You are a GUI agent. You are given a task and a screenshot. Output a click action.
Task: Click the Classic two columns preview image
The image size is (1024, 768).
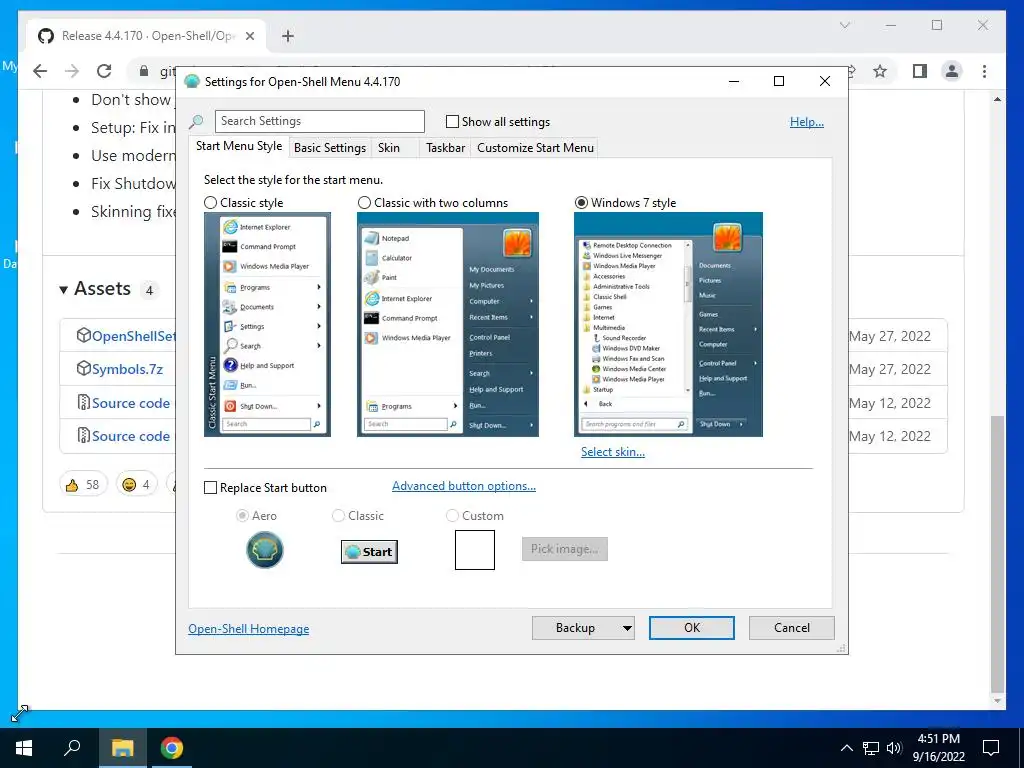(x=448, y=325)
